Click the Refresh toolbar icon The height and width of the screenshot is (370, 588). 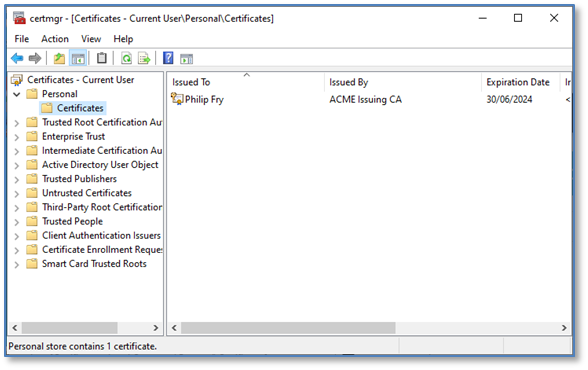pyautogui.click(x=126, y=58)
